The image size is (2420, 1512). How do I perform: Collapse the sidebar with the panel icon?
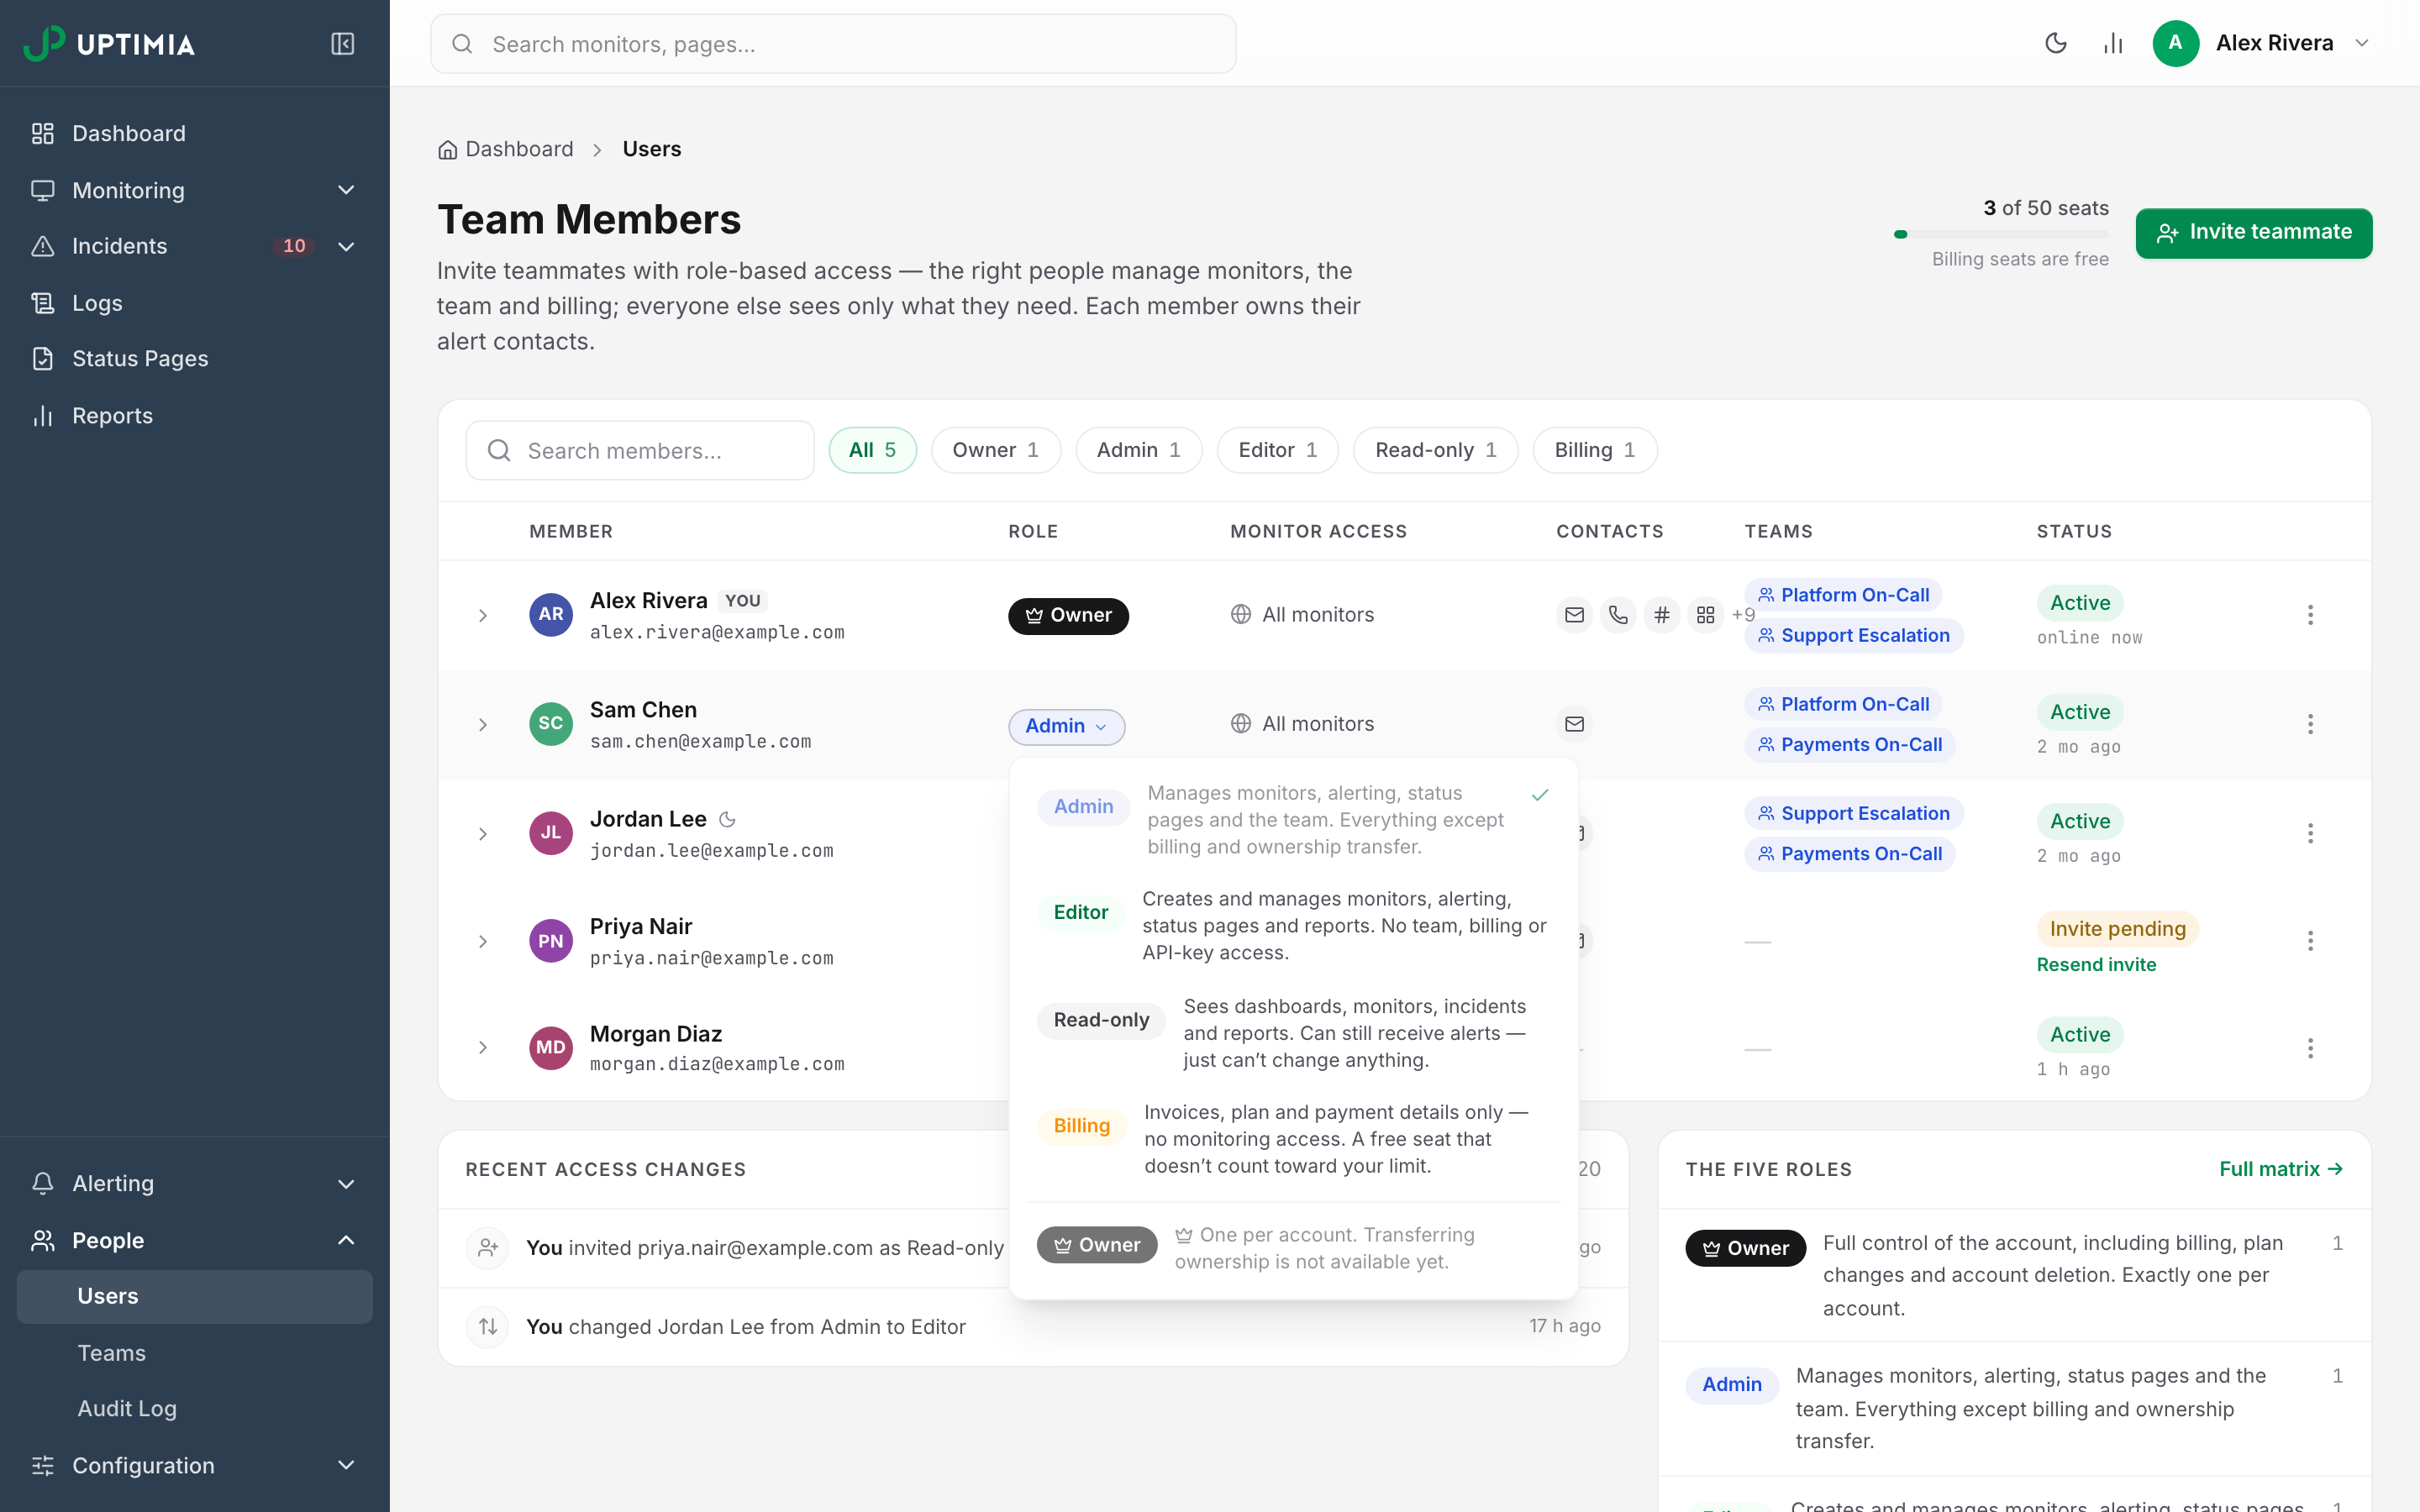(342, 44)
